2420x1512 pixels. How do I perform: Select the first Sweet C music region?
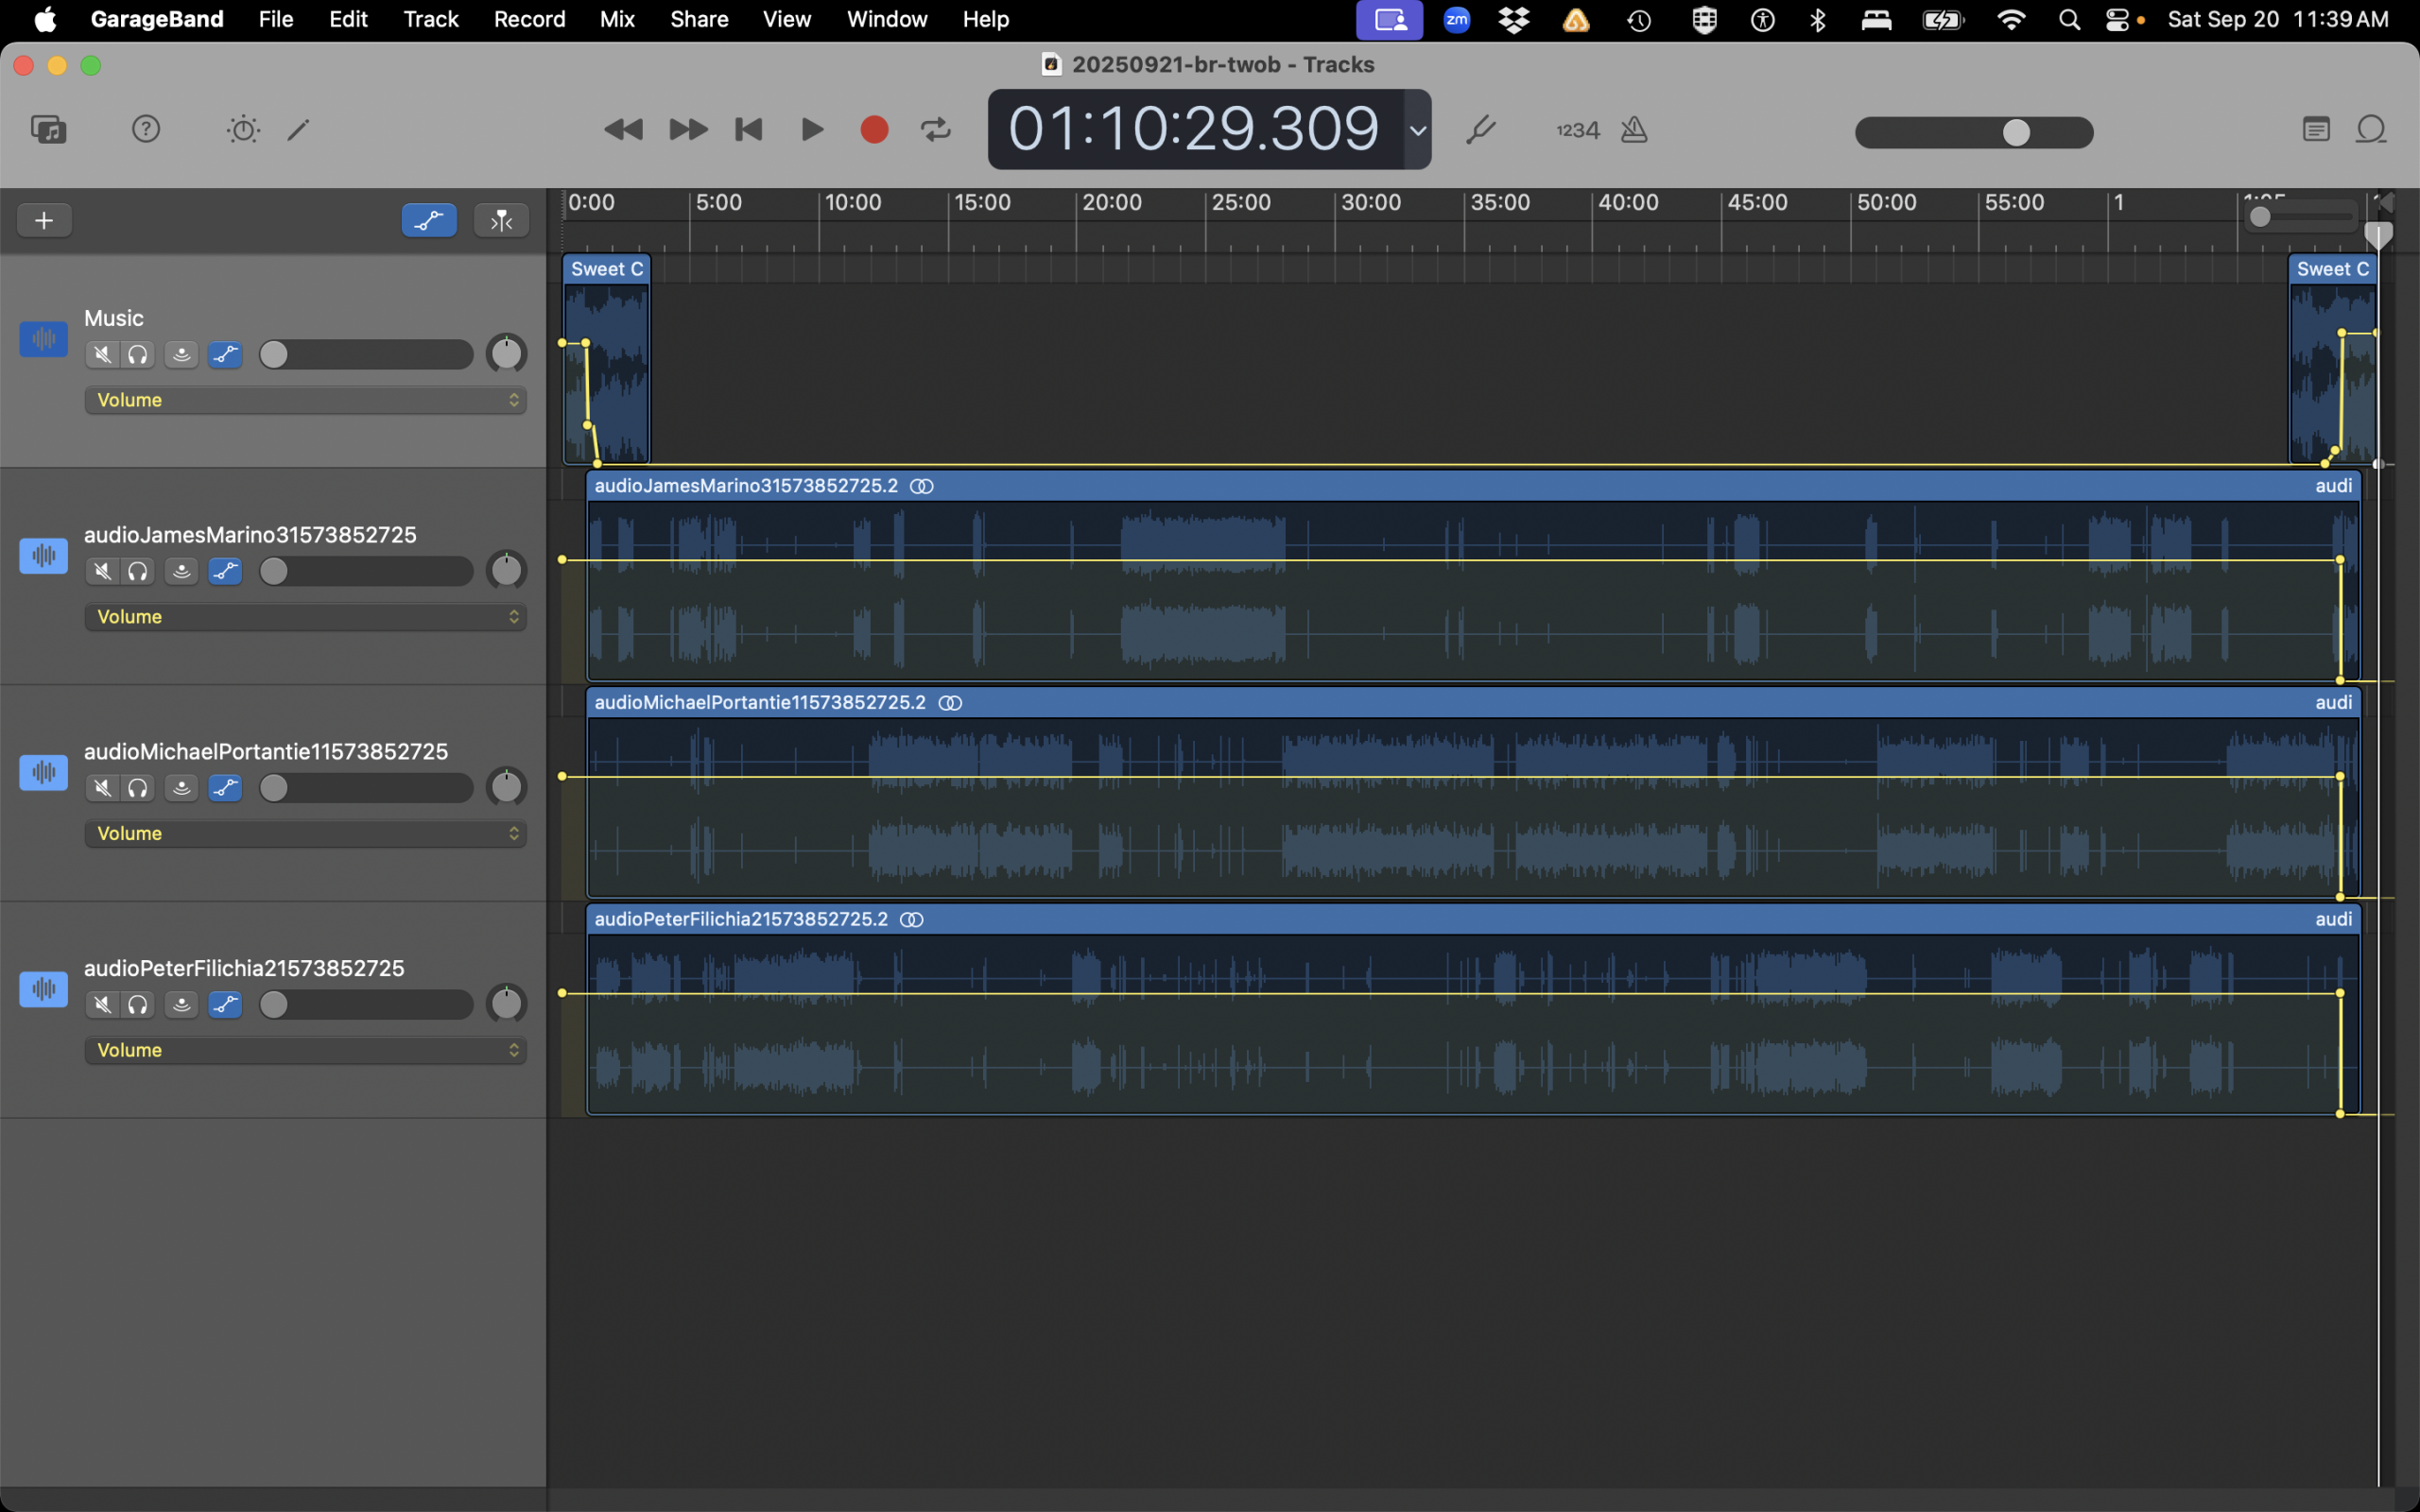tap(607, 360)
